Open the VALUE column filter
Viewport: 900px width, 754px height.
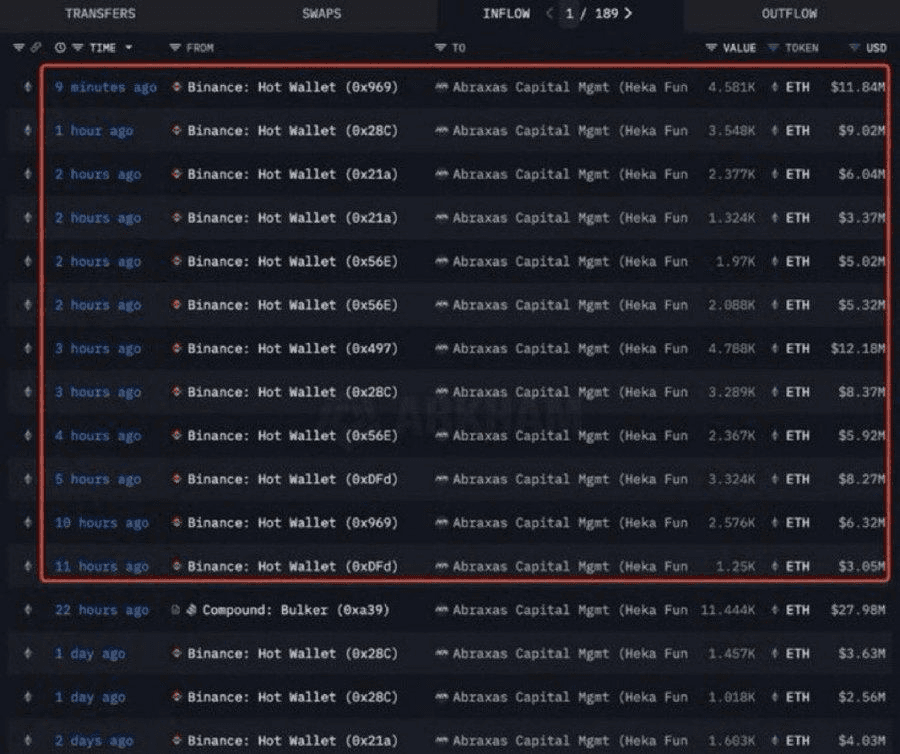click(x=711, y=48)
